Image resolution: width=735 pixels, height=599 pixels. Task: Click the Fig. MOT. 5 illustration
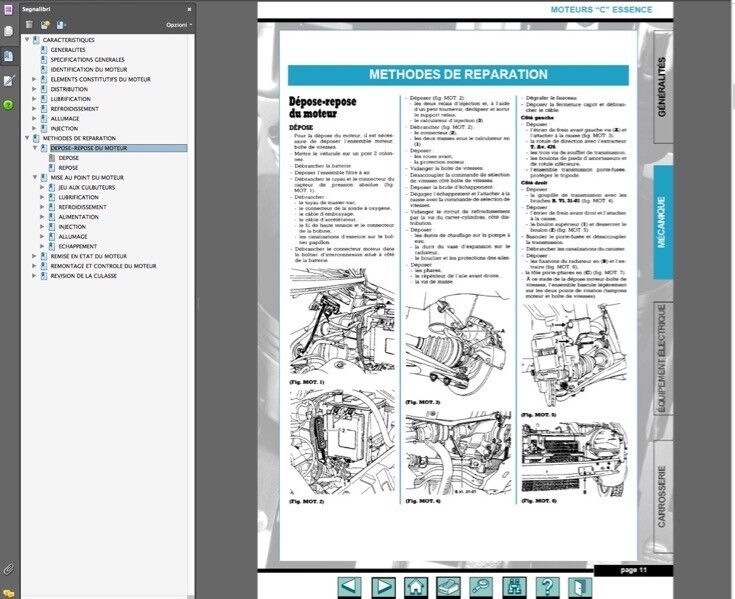[x=574, y=357]
